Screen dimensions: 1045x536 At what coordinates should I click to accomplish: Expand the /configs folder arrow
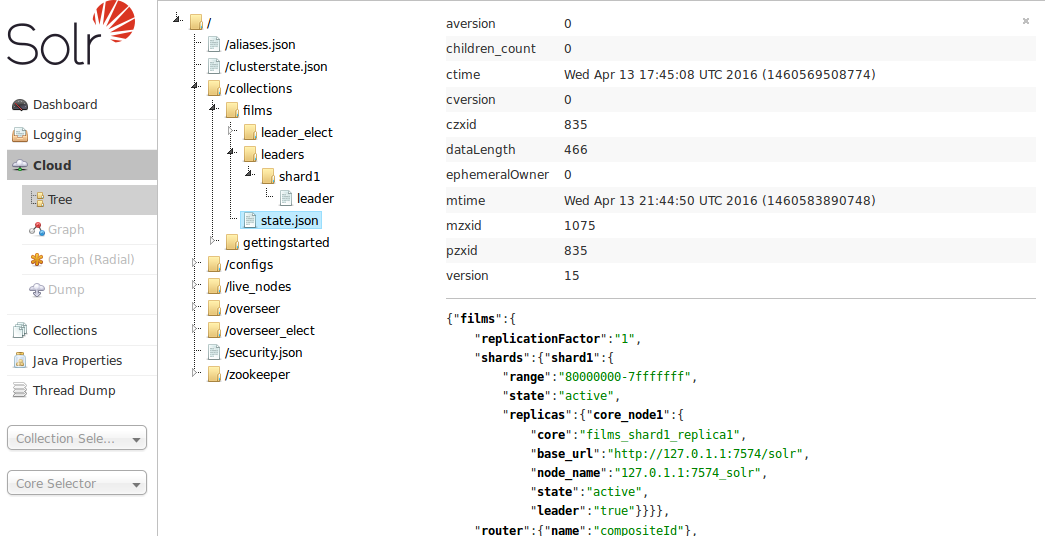(x=195, y=264)
